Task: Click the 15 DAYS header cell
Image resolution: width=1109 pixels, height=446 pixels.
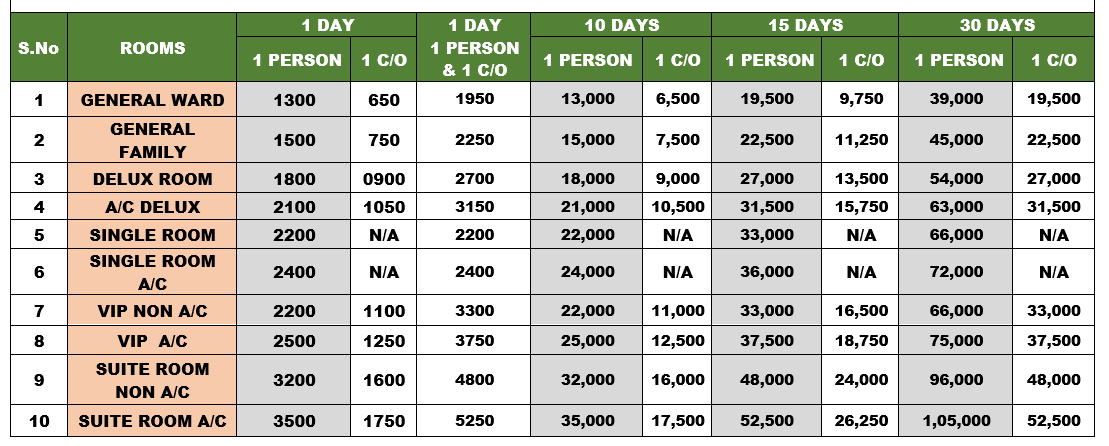Action: point(805,24)
